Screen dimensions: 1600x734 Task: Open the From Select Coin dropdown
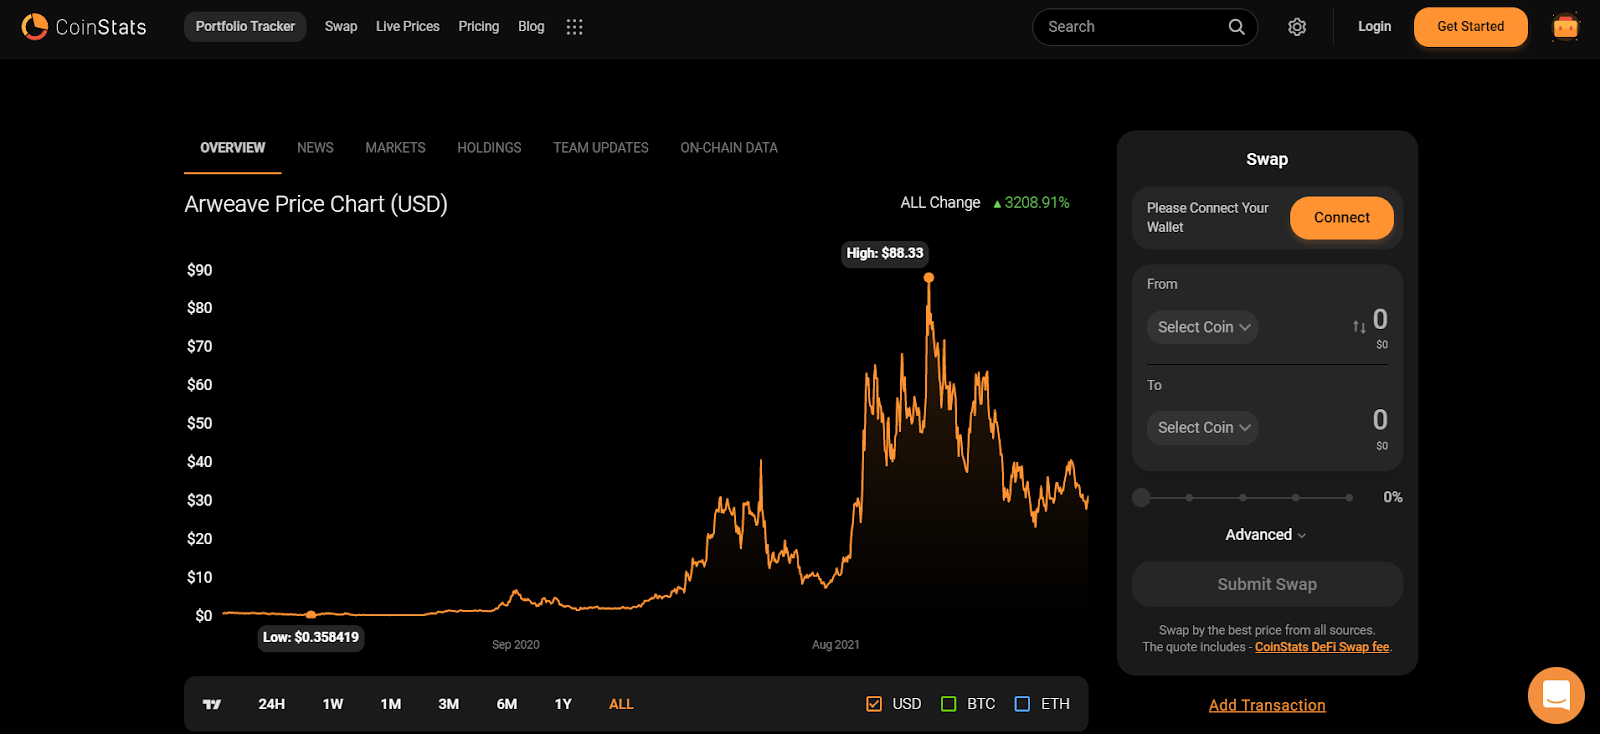pyautogui.click(x=1202, y=327)
